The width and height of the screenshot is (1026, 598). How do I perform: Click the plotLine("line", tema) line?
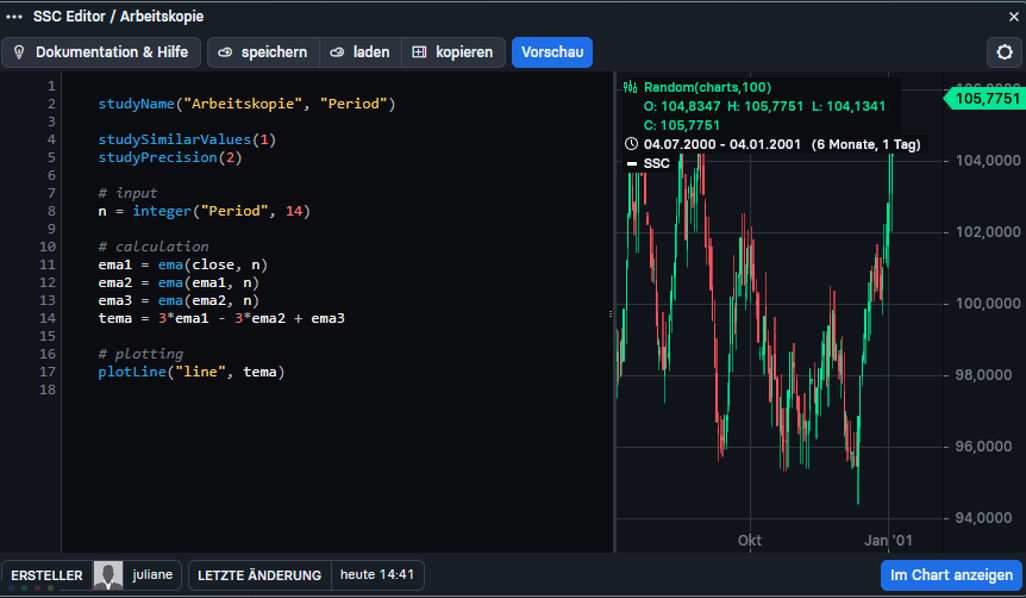pyautogui.click(x=191, y=372)
